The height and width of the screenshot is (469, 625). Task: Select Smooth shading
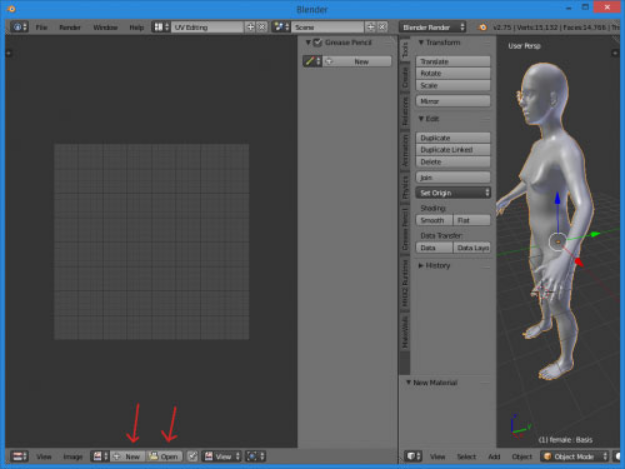[x=434, y=220]
